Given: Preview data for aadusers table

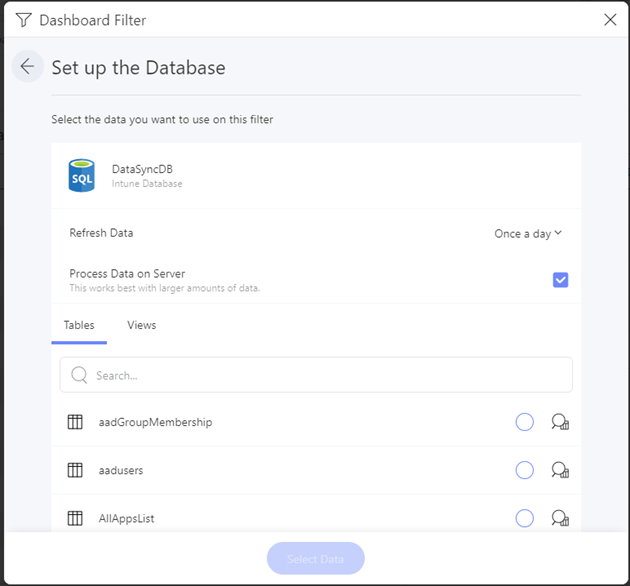Looking at the screenshot, I should (560, 470).
